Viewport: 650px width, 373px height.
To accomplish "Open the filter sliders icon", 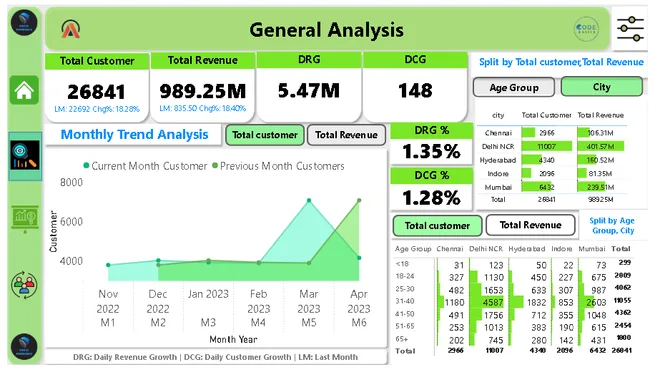I will [630, 29].
